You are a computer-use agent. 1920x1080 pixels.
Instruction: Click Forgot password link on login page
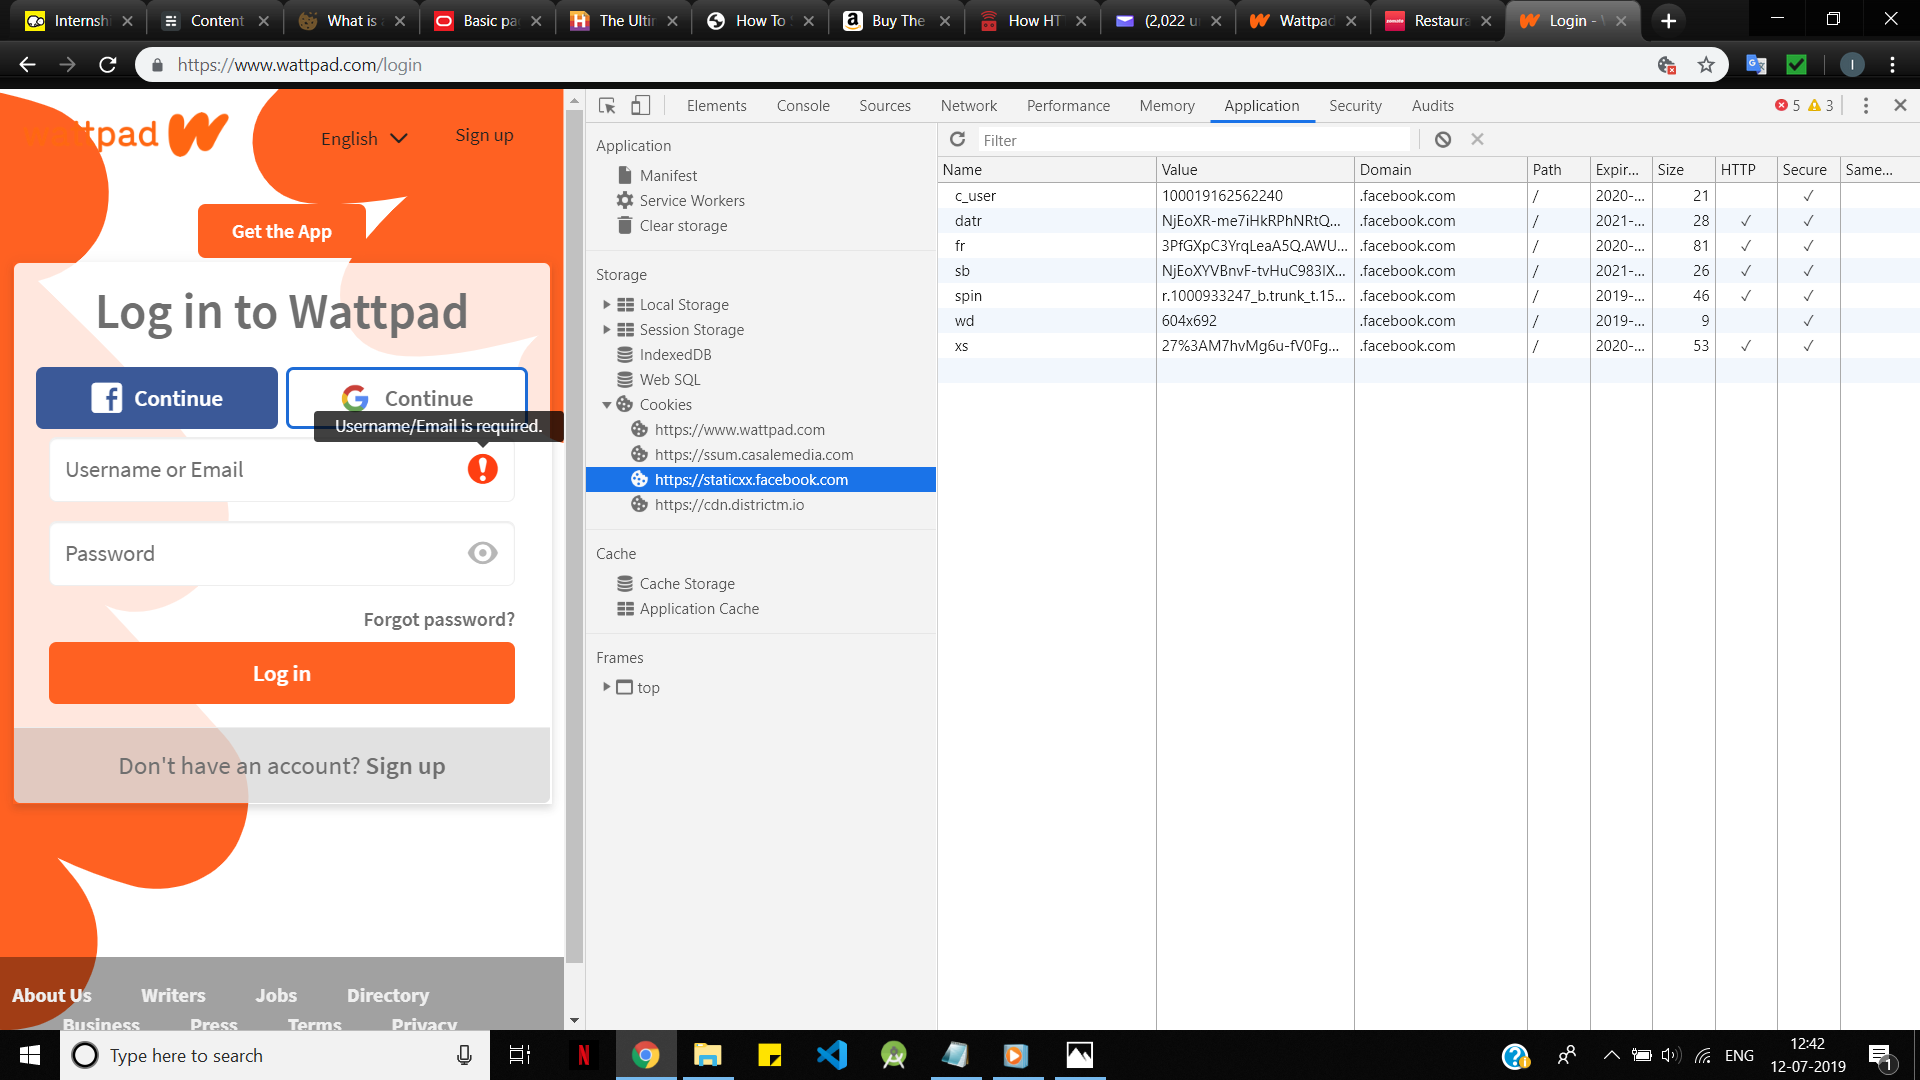coord(438,618)
